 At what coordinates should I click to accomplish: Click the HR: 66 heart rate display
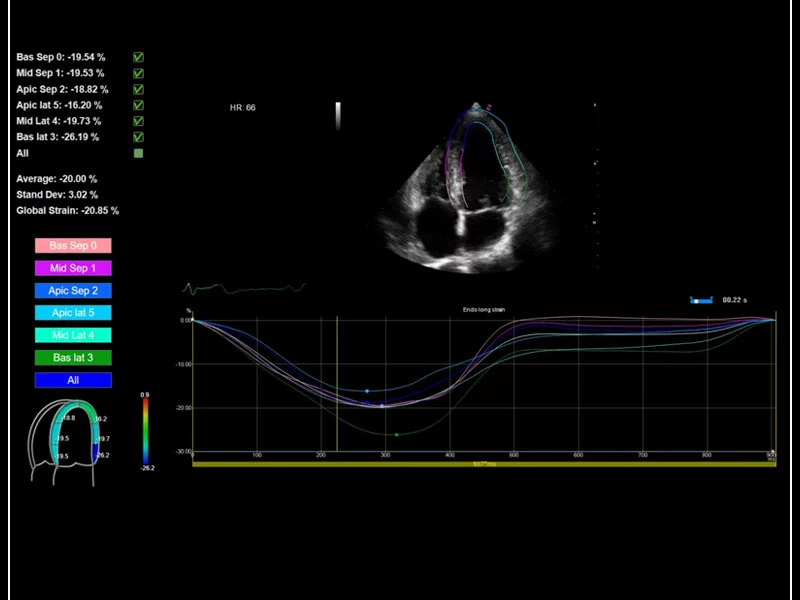[x=243, y=107]
